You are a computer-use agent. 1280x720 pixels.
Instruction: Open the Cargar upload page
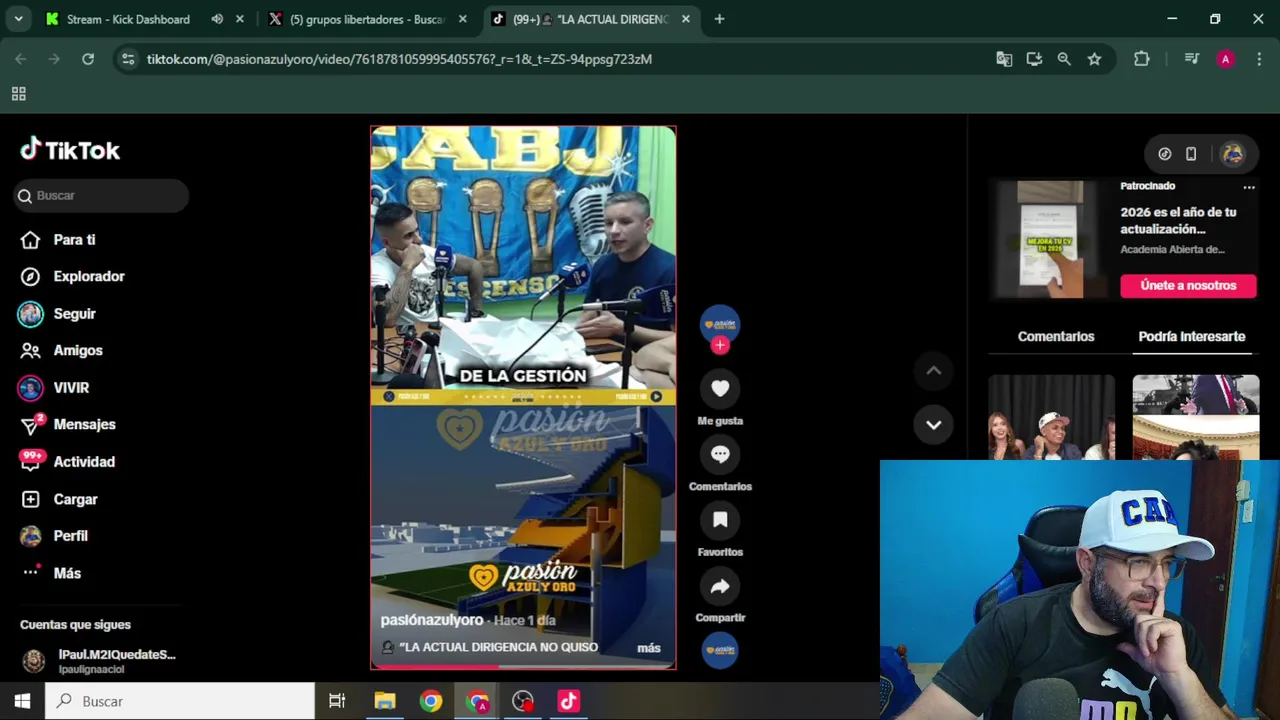point(60,499)
